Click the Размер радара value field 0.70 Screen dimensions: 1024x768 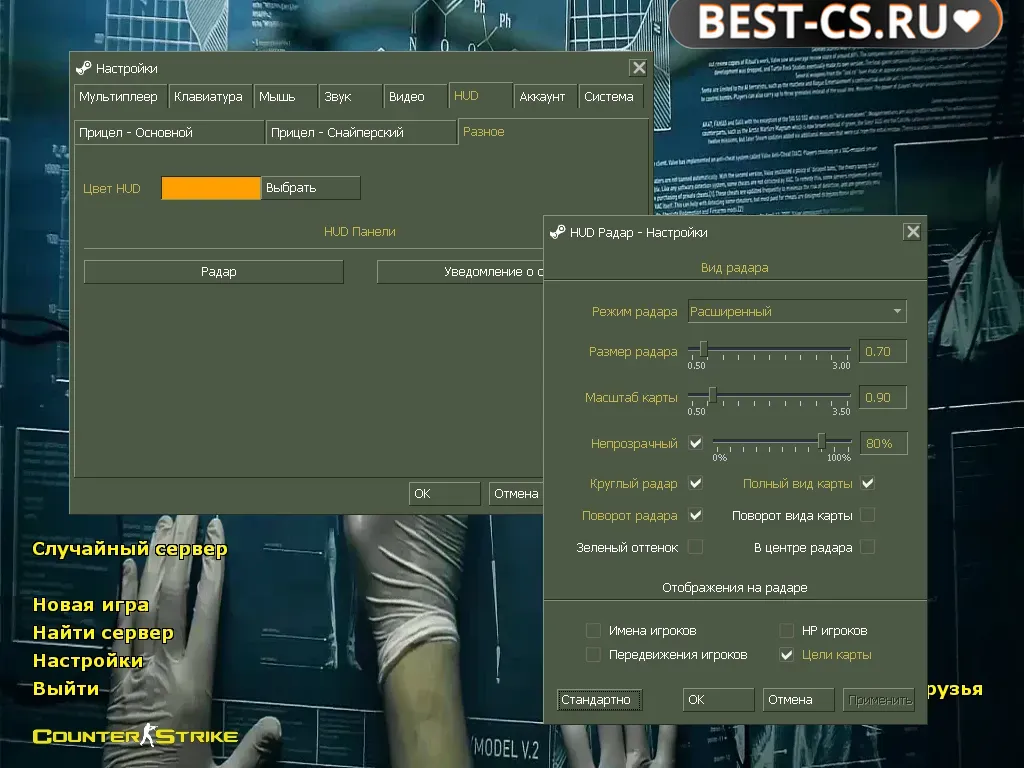(883, 351)
